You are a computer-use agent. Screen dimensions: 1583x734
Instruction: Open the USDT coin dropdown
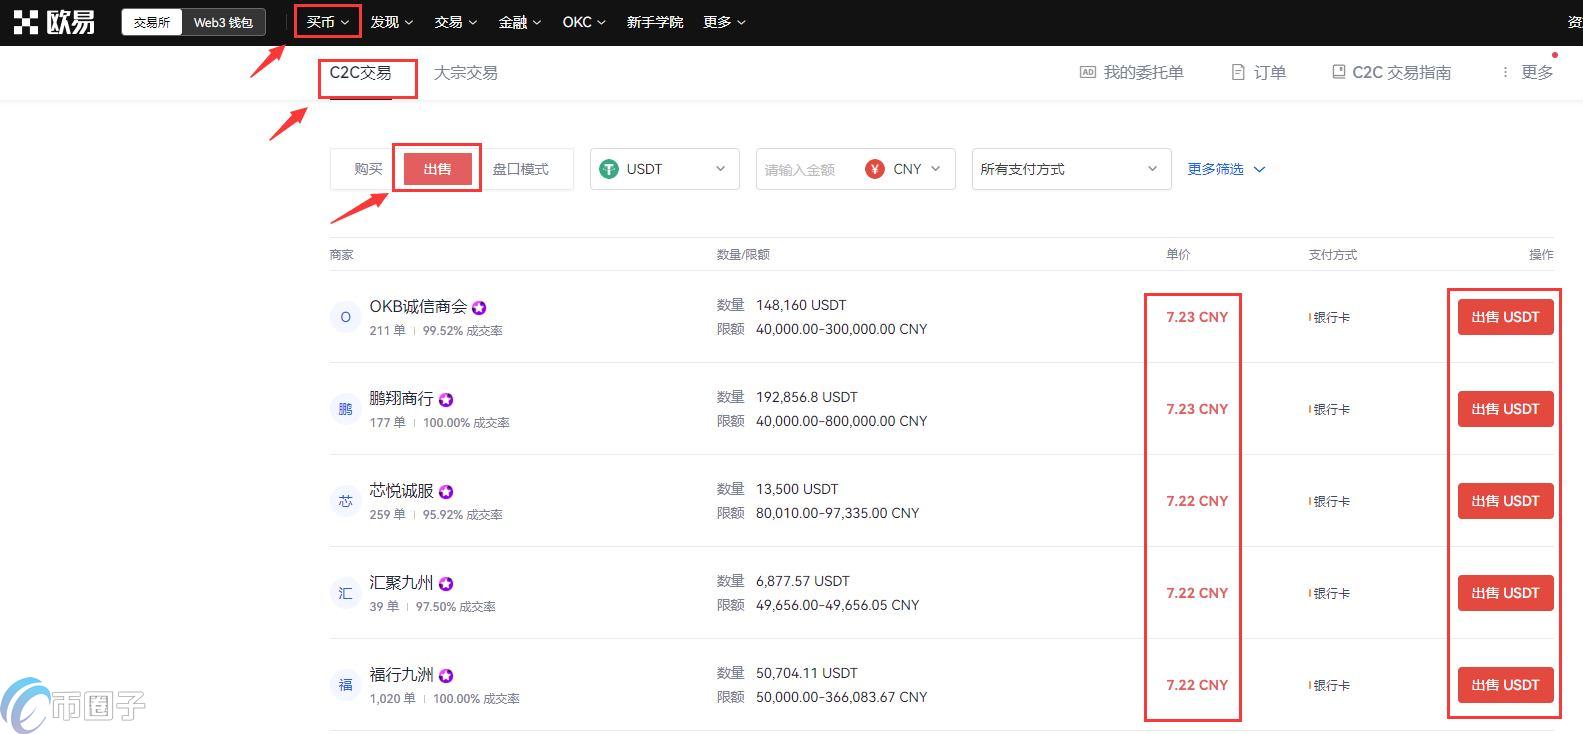[x=665, y=169]
